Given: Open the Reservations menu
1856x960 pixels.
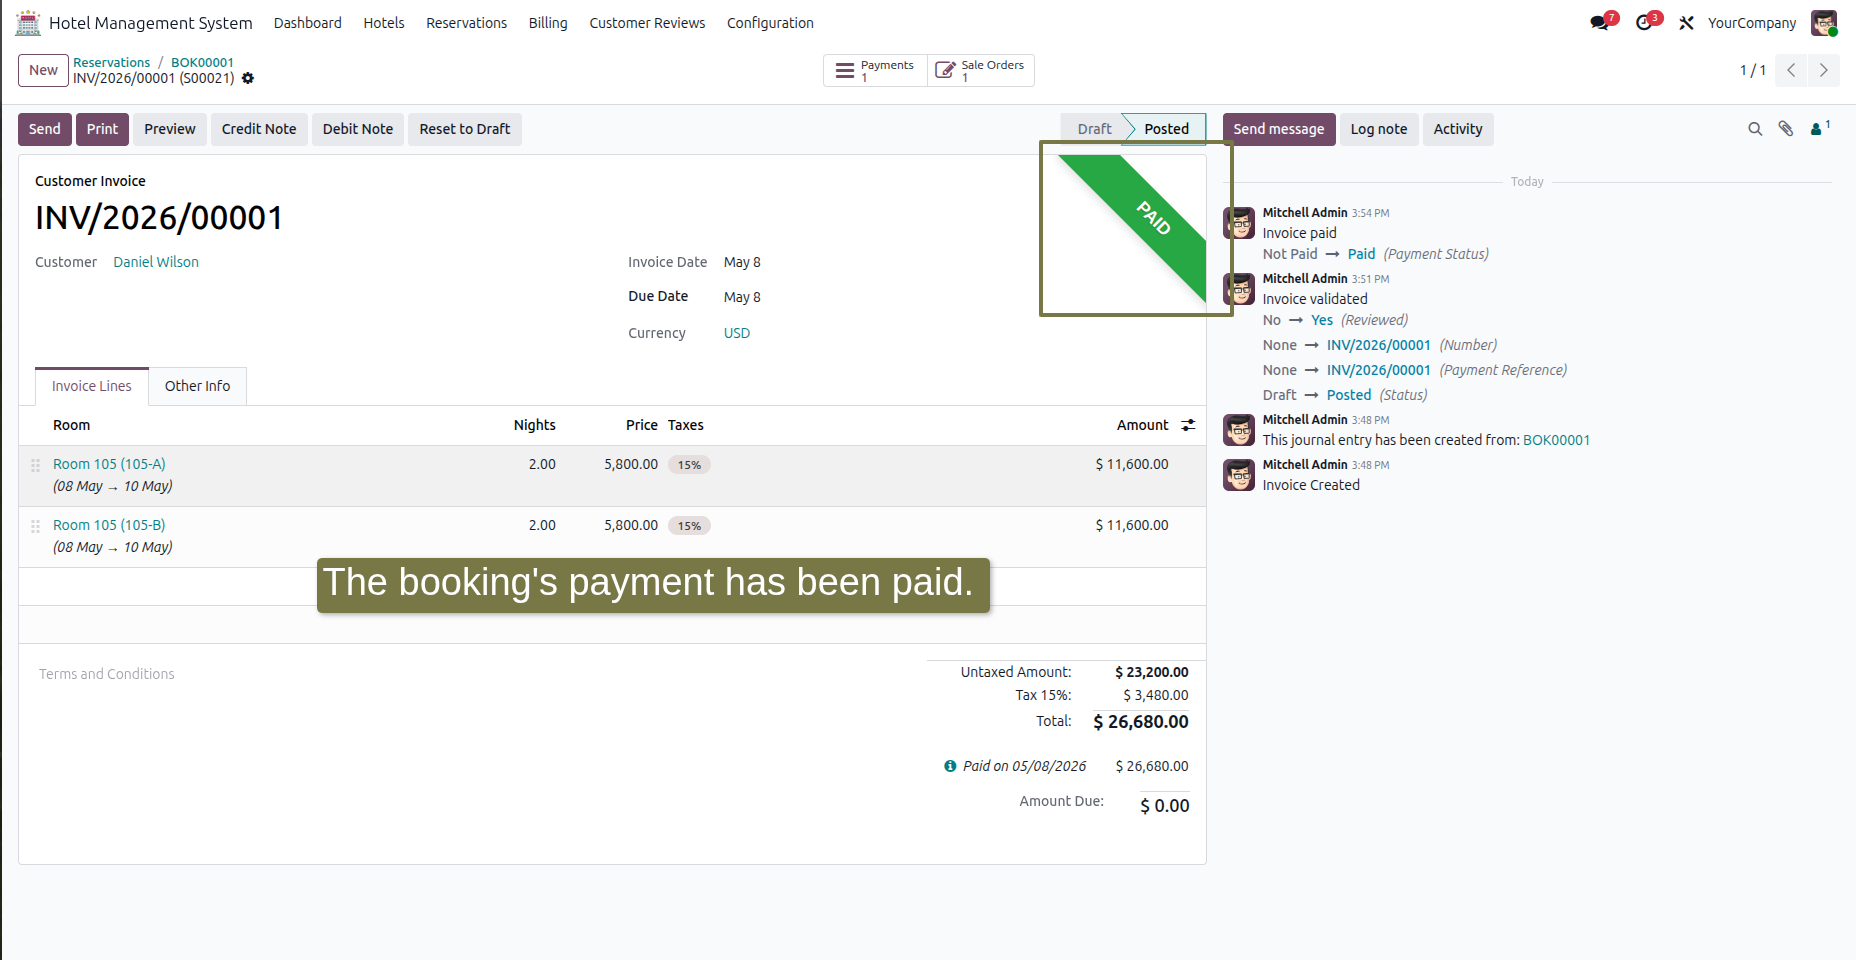Looking at the screenshot, I should pos(466,22).
